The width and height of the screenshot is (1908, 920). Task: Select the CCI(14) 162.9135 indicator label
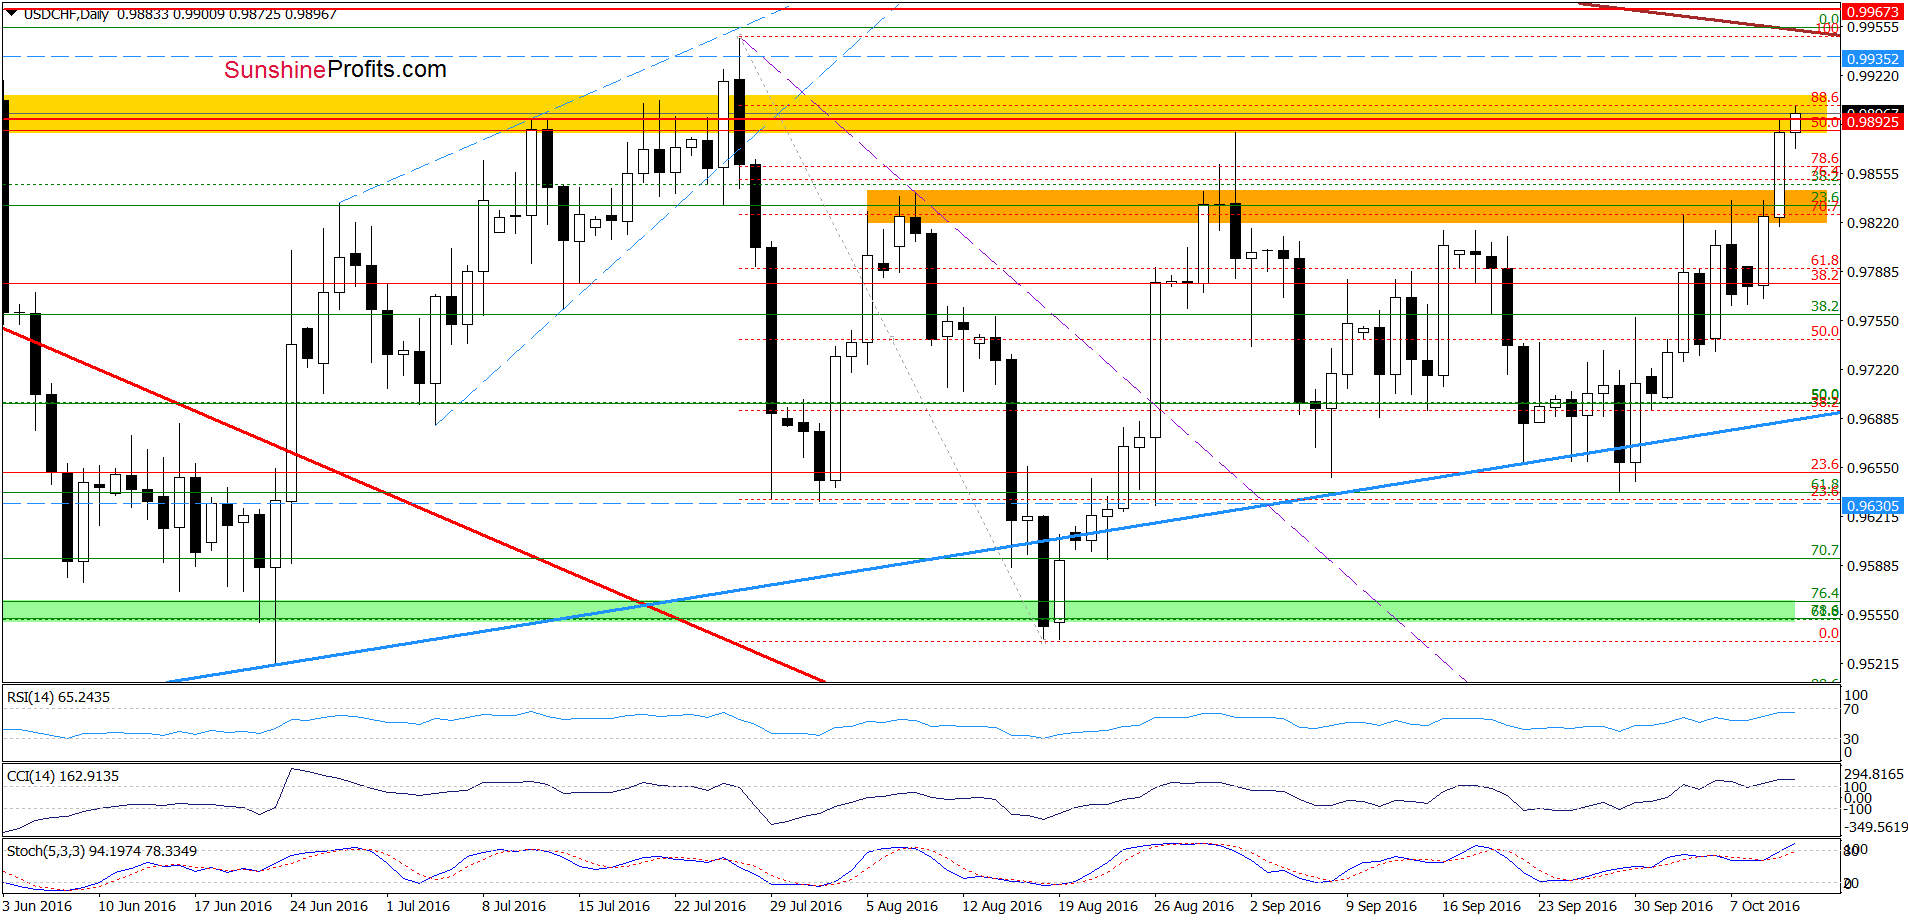(x=63, y=776)
